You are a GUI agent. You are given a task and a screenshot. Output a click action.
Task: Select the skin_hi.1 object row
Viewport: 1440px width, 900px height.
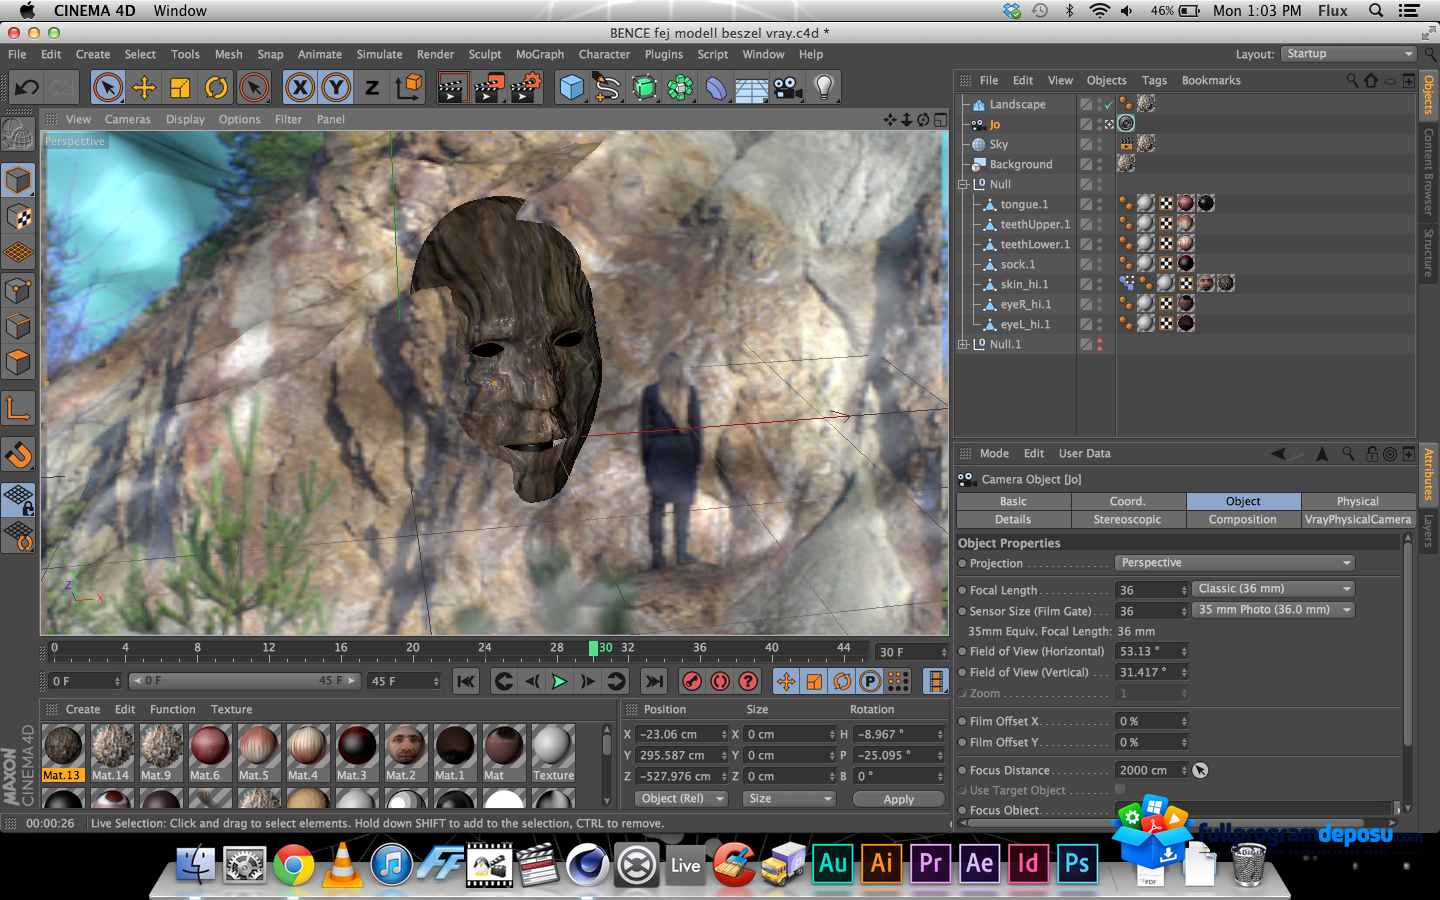pos(1024,284)
